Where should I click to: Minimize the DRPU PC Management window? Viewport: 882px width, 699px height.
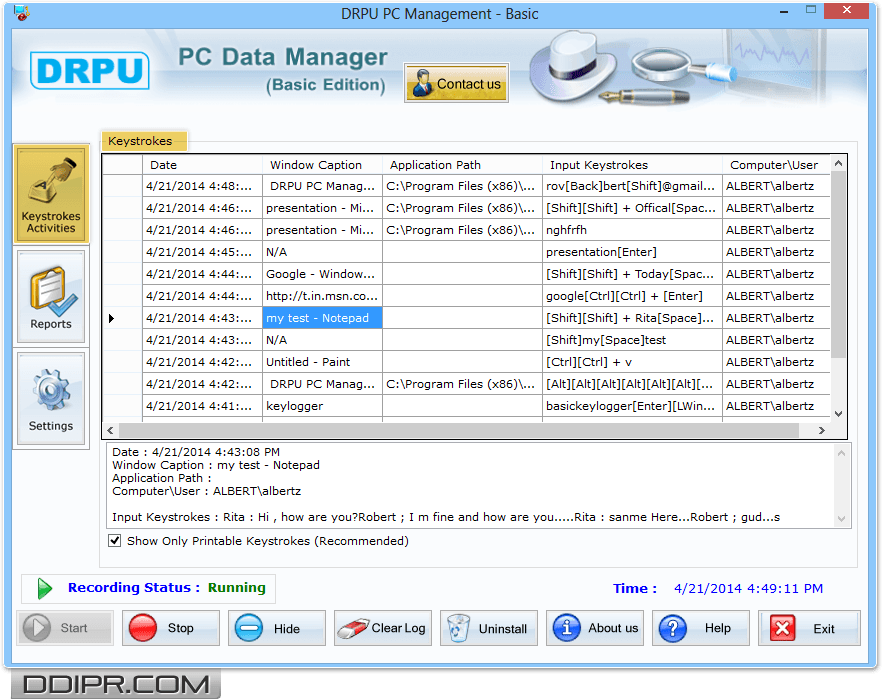tap(784, 11)
